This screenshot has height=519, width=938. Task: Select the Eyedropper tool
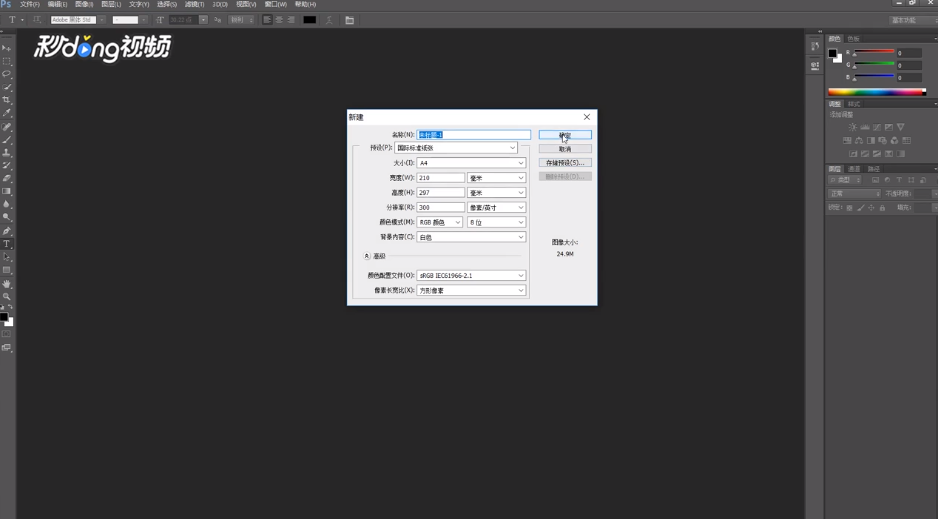click(7, 113)
